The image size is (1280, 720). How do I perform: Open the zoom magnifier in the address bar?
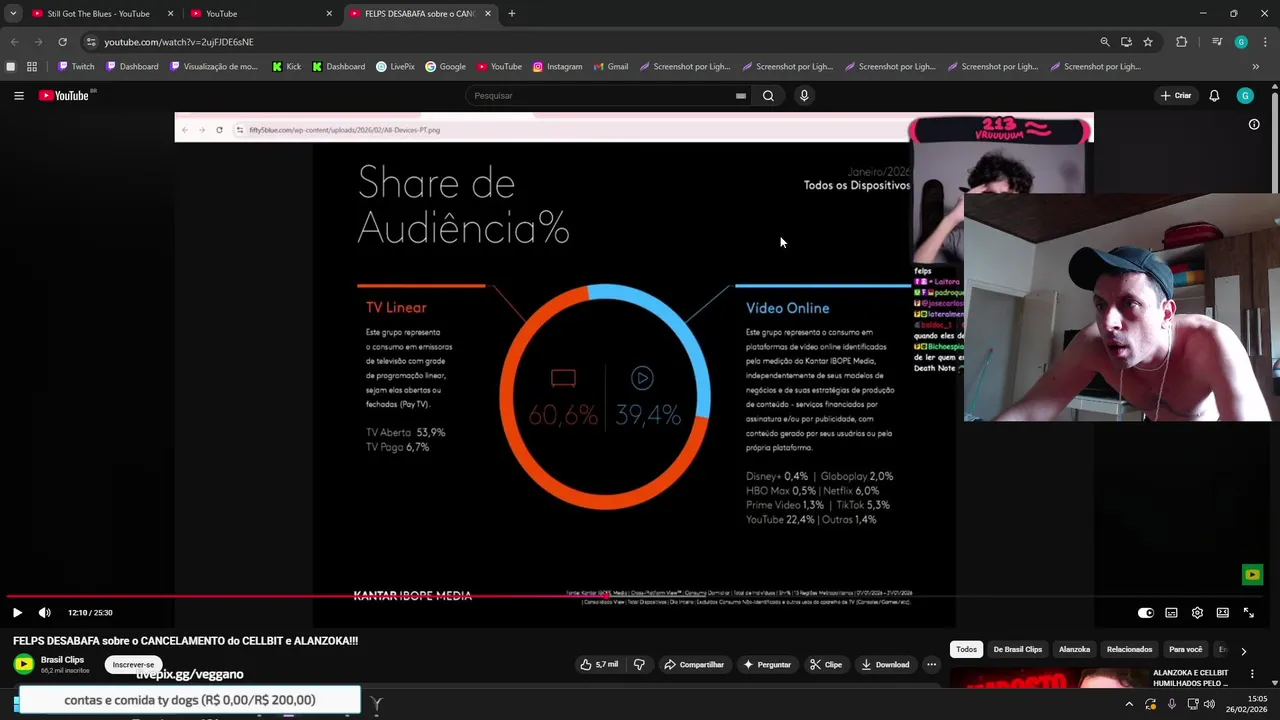(x=1104, y=42)
